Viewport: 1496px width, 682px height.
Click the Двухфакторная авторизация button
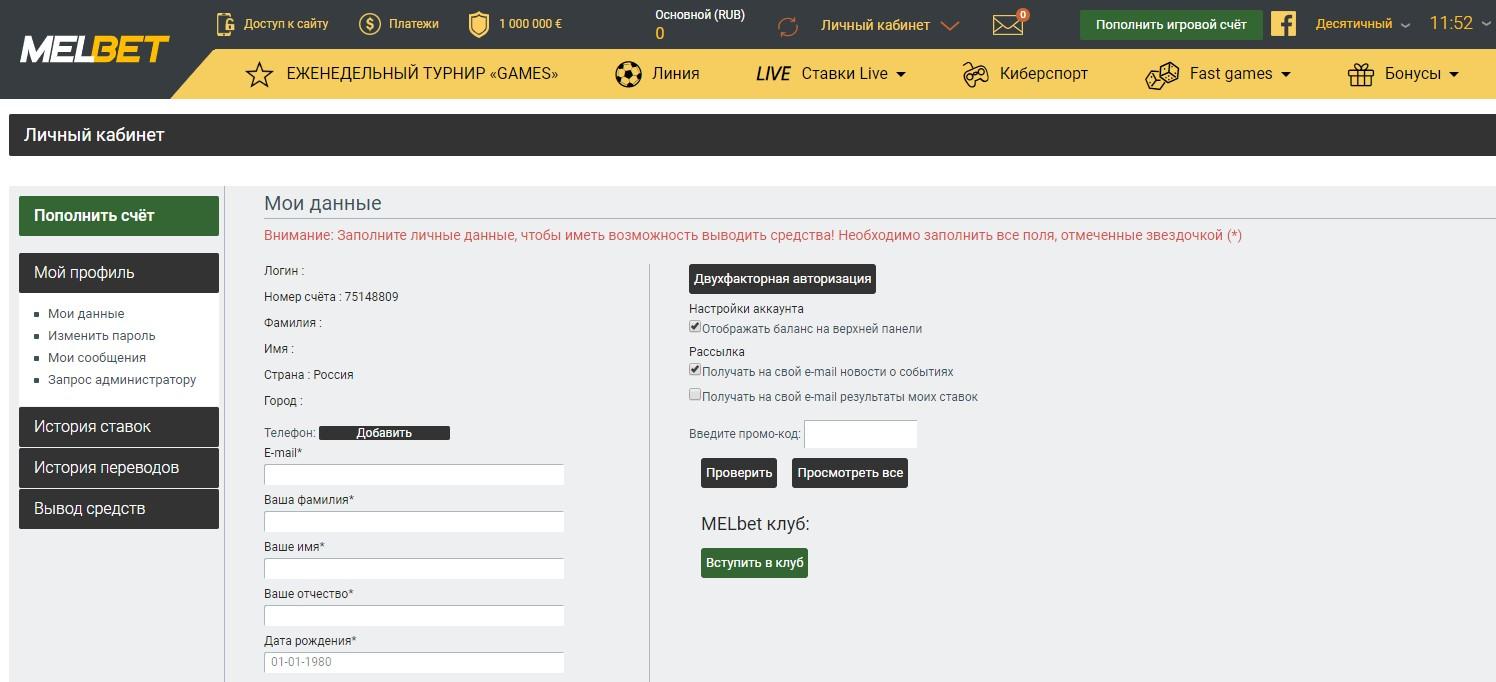click(x=782, y=279)
